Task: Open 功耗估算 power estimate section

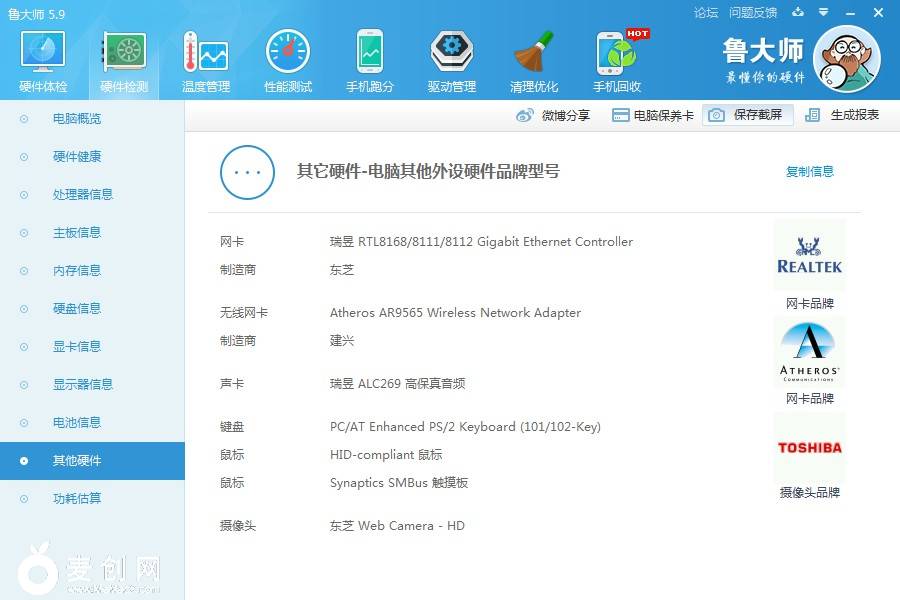Action: [77, 499]
